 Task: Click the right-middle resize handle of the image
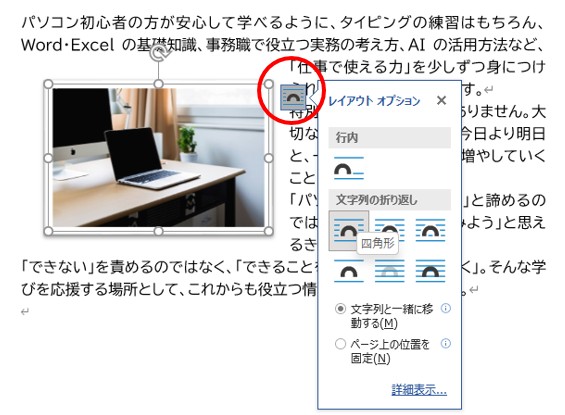click(268, 158)
